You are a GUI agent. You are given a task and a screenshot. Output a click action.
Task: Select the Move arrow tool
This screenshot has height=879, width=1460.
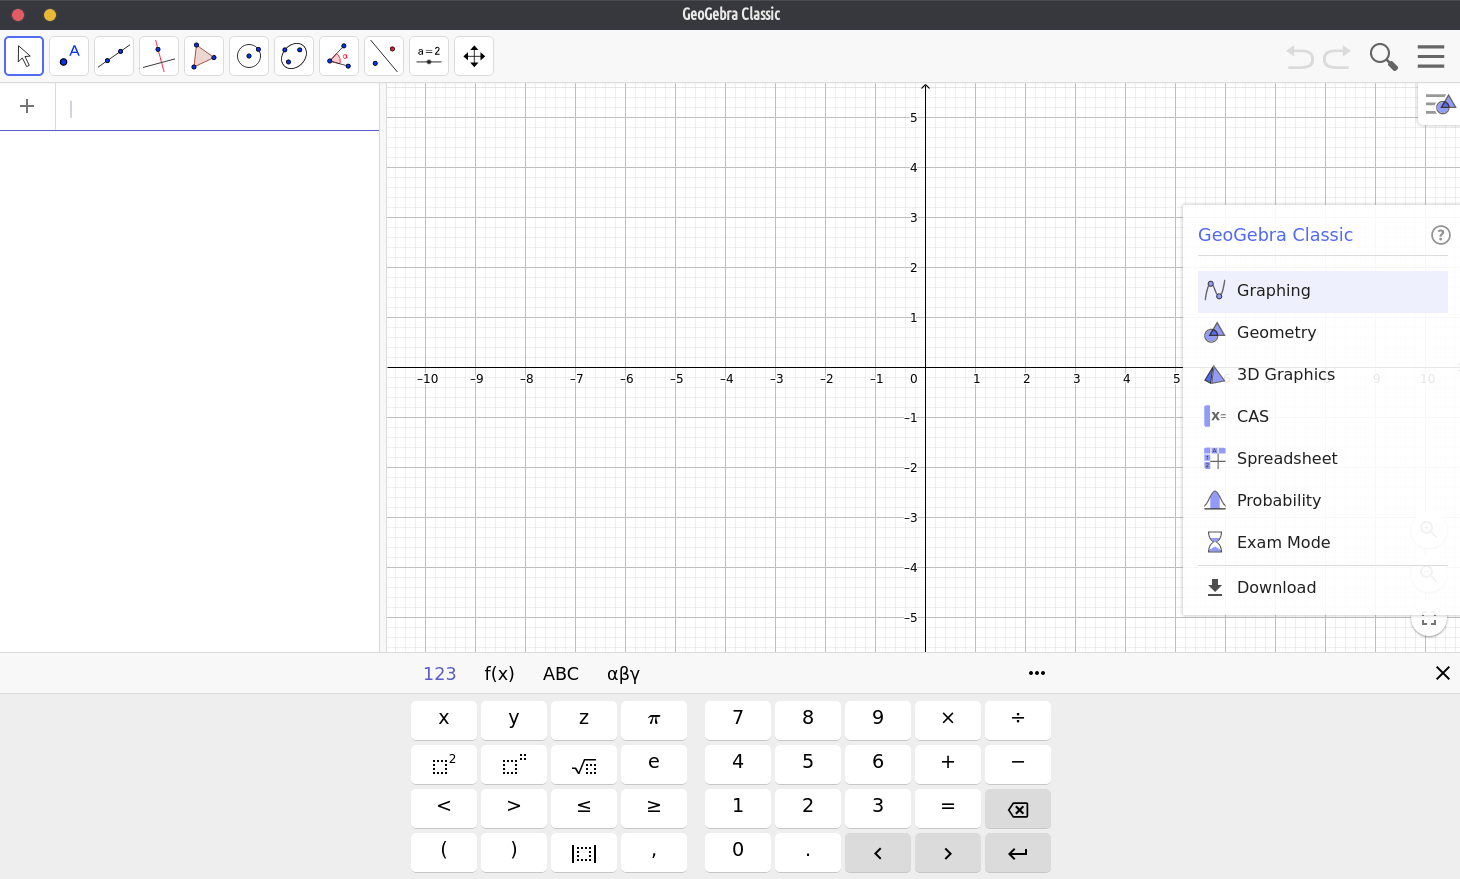24,56
